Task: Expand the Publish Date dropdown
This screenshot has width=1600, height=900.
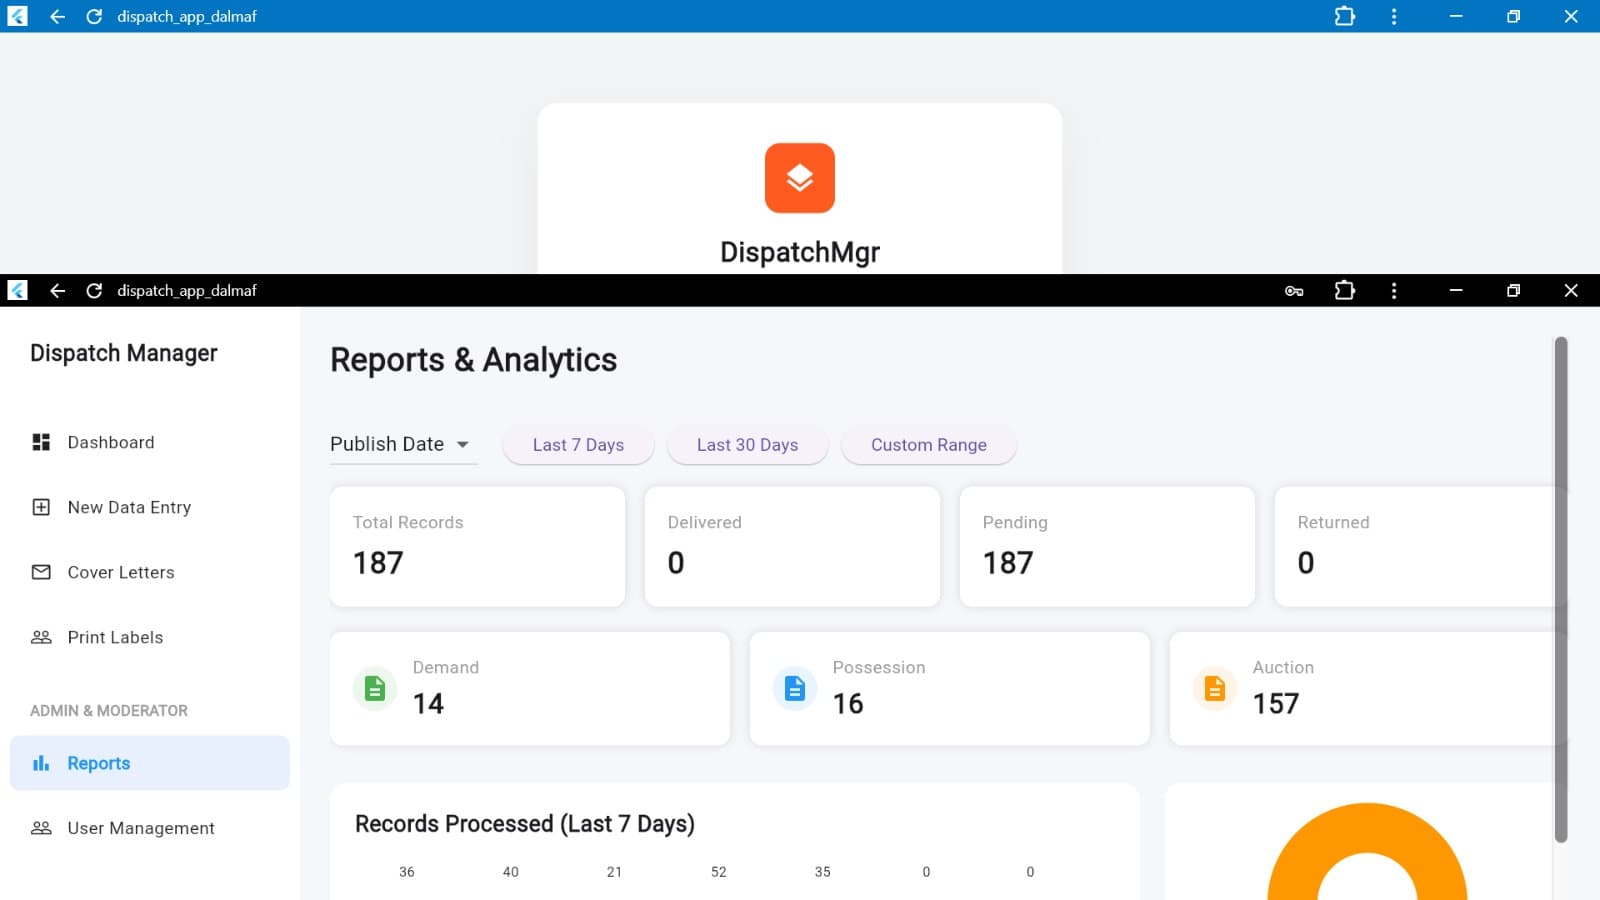Action: click(403, 444)
